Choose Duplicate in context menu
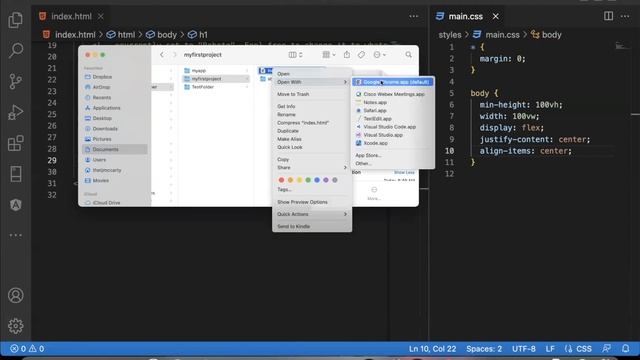Image resolution: width=640 pixels, height=360 pixels. (288, 131)
